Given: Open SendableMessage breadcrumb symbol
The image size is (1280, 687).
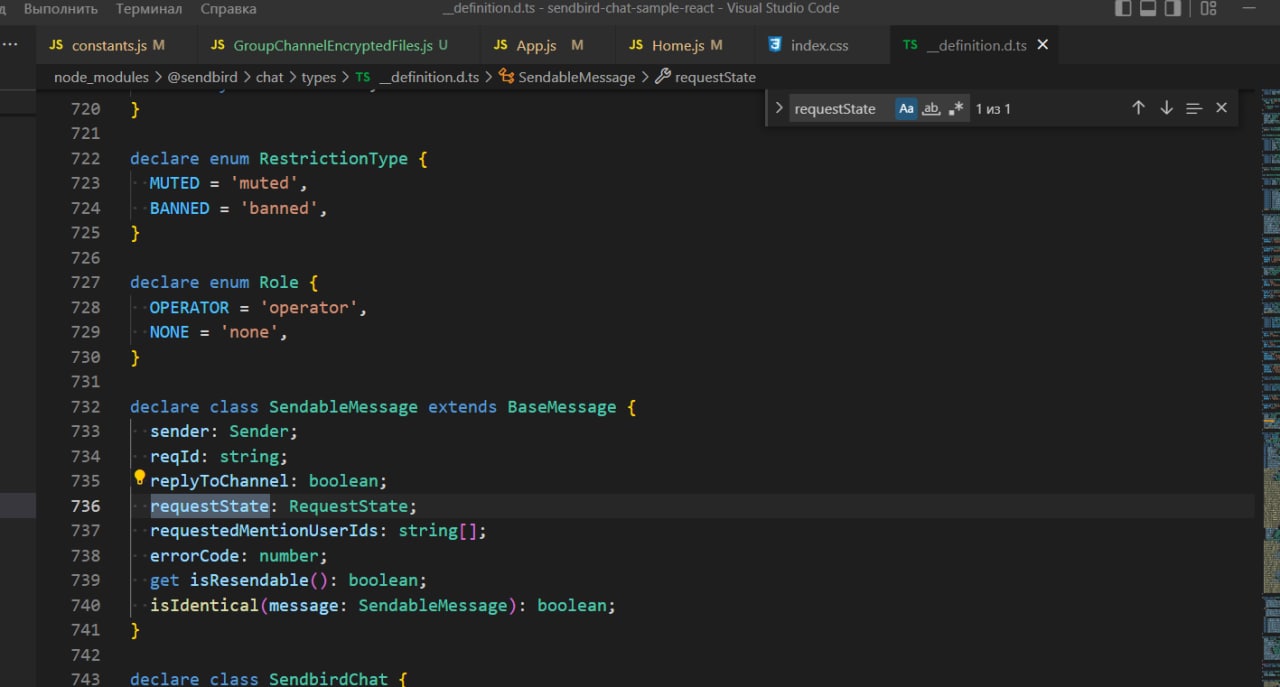Looking at the screenshot, I should (567, 77).
